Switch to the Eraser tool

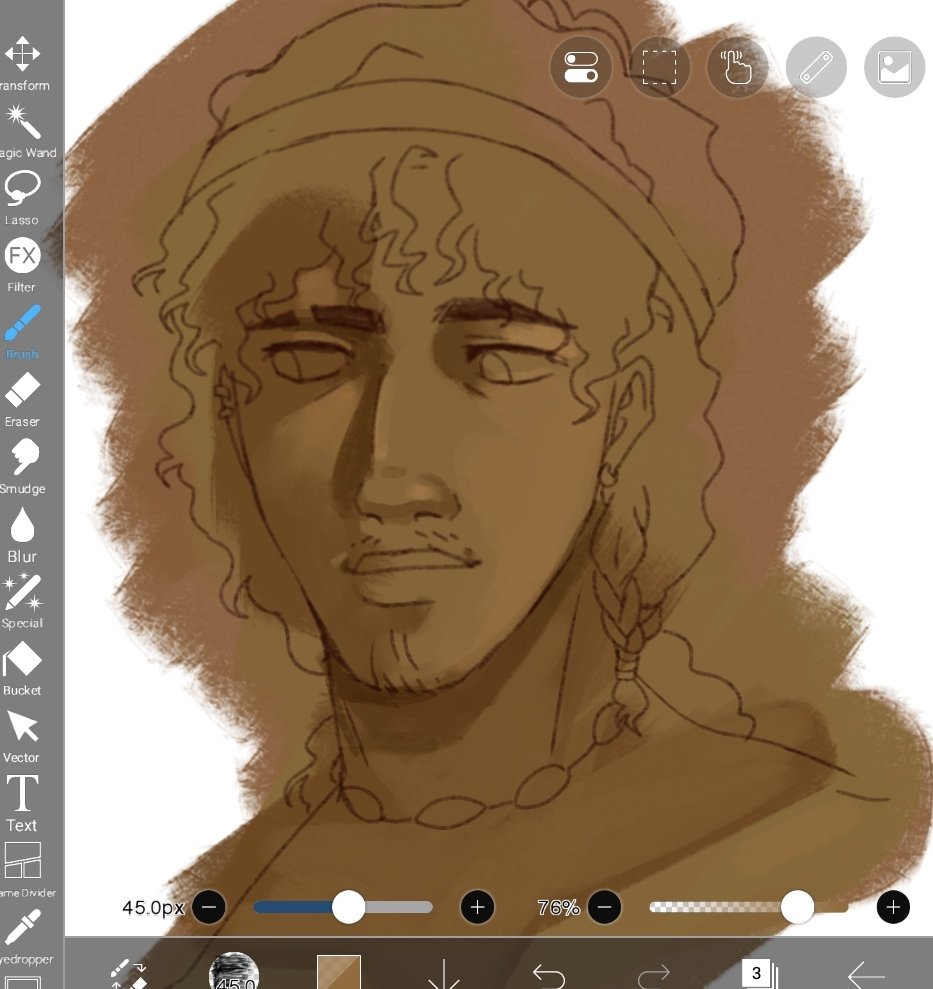coord(22,399)
